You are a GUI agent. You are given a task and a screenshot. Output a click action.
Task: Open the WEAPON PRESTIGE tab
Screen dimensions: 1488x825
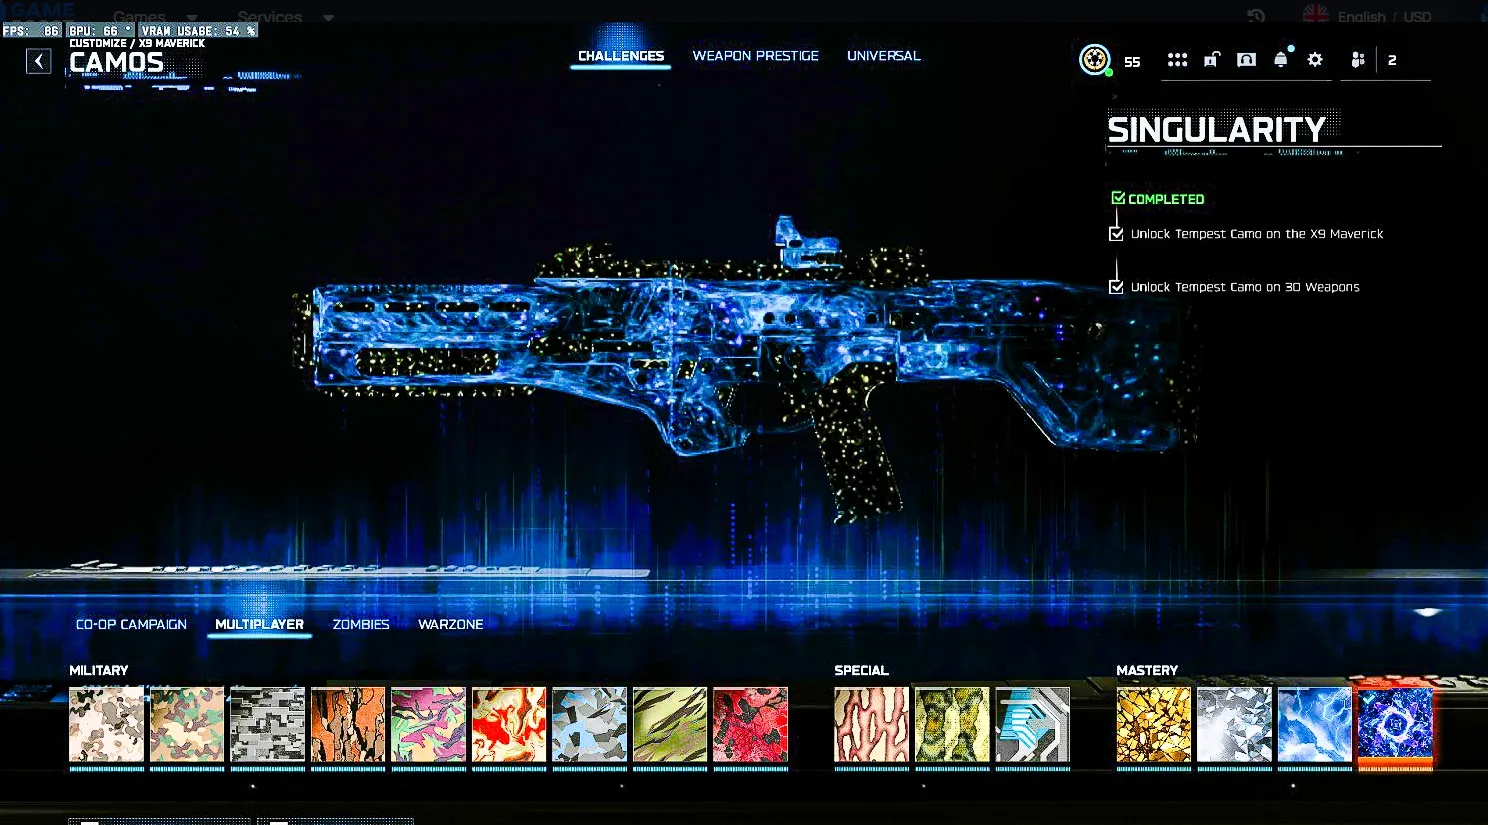(756, 56)
